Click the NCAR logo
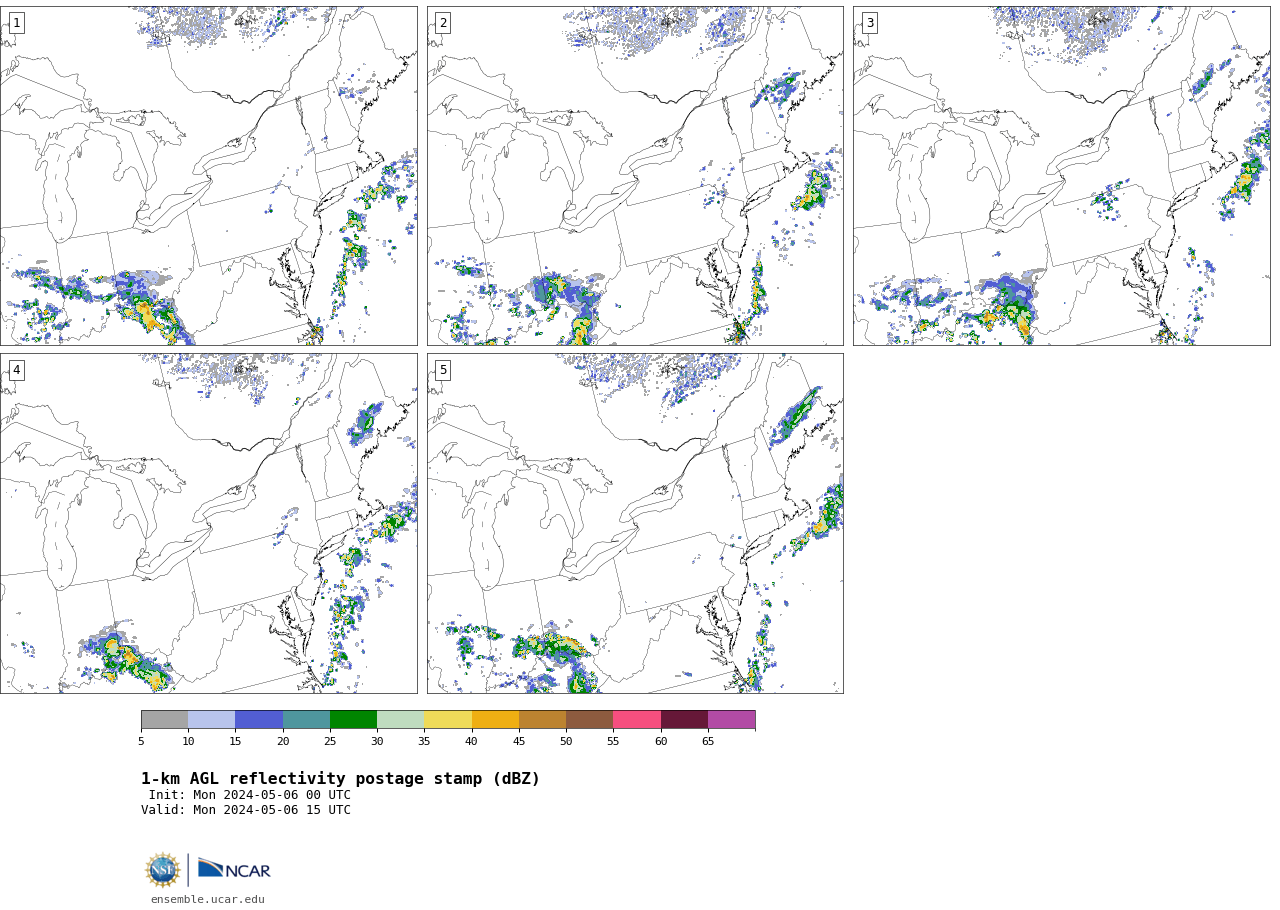The width and height of the screenshot is (1280, 910). [234, 869]
